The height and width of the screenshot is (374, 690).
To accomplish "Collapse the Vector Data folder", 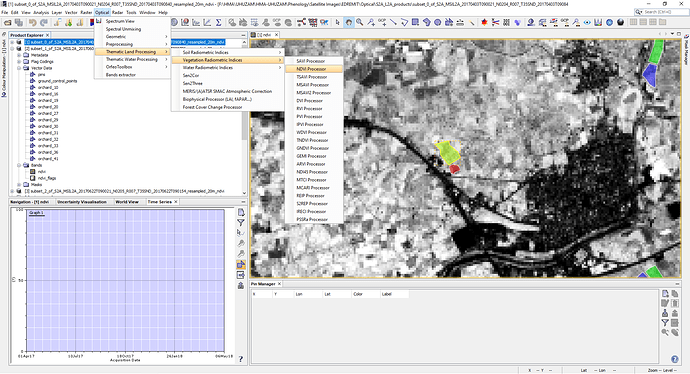I will tap(19, 68).
